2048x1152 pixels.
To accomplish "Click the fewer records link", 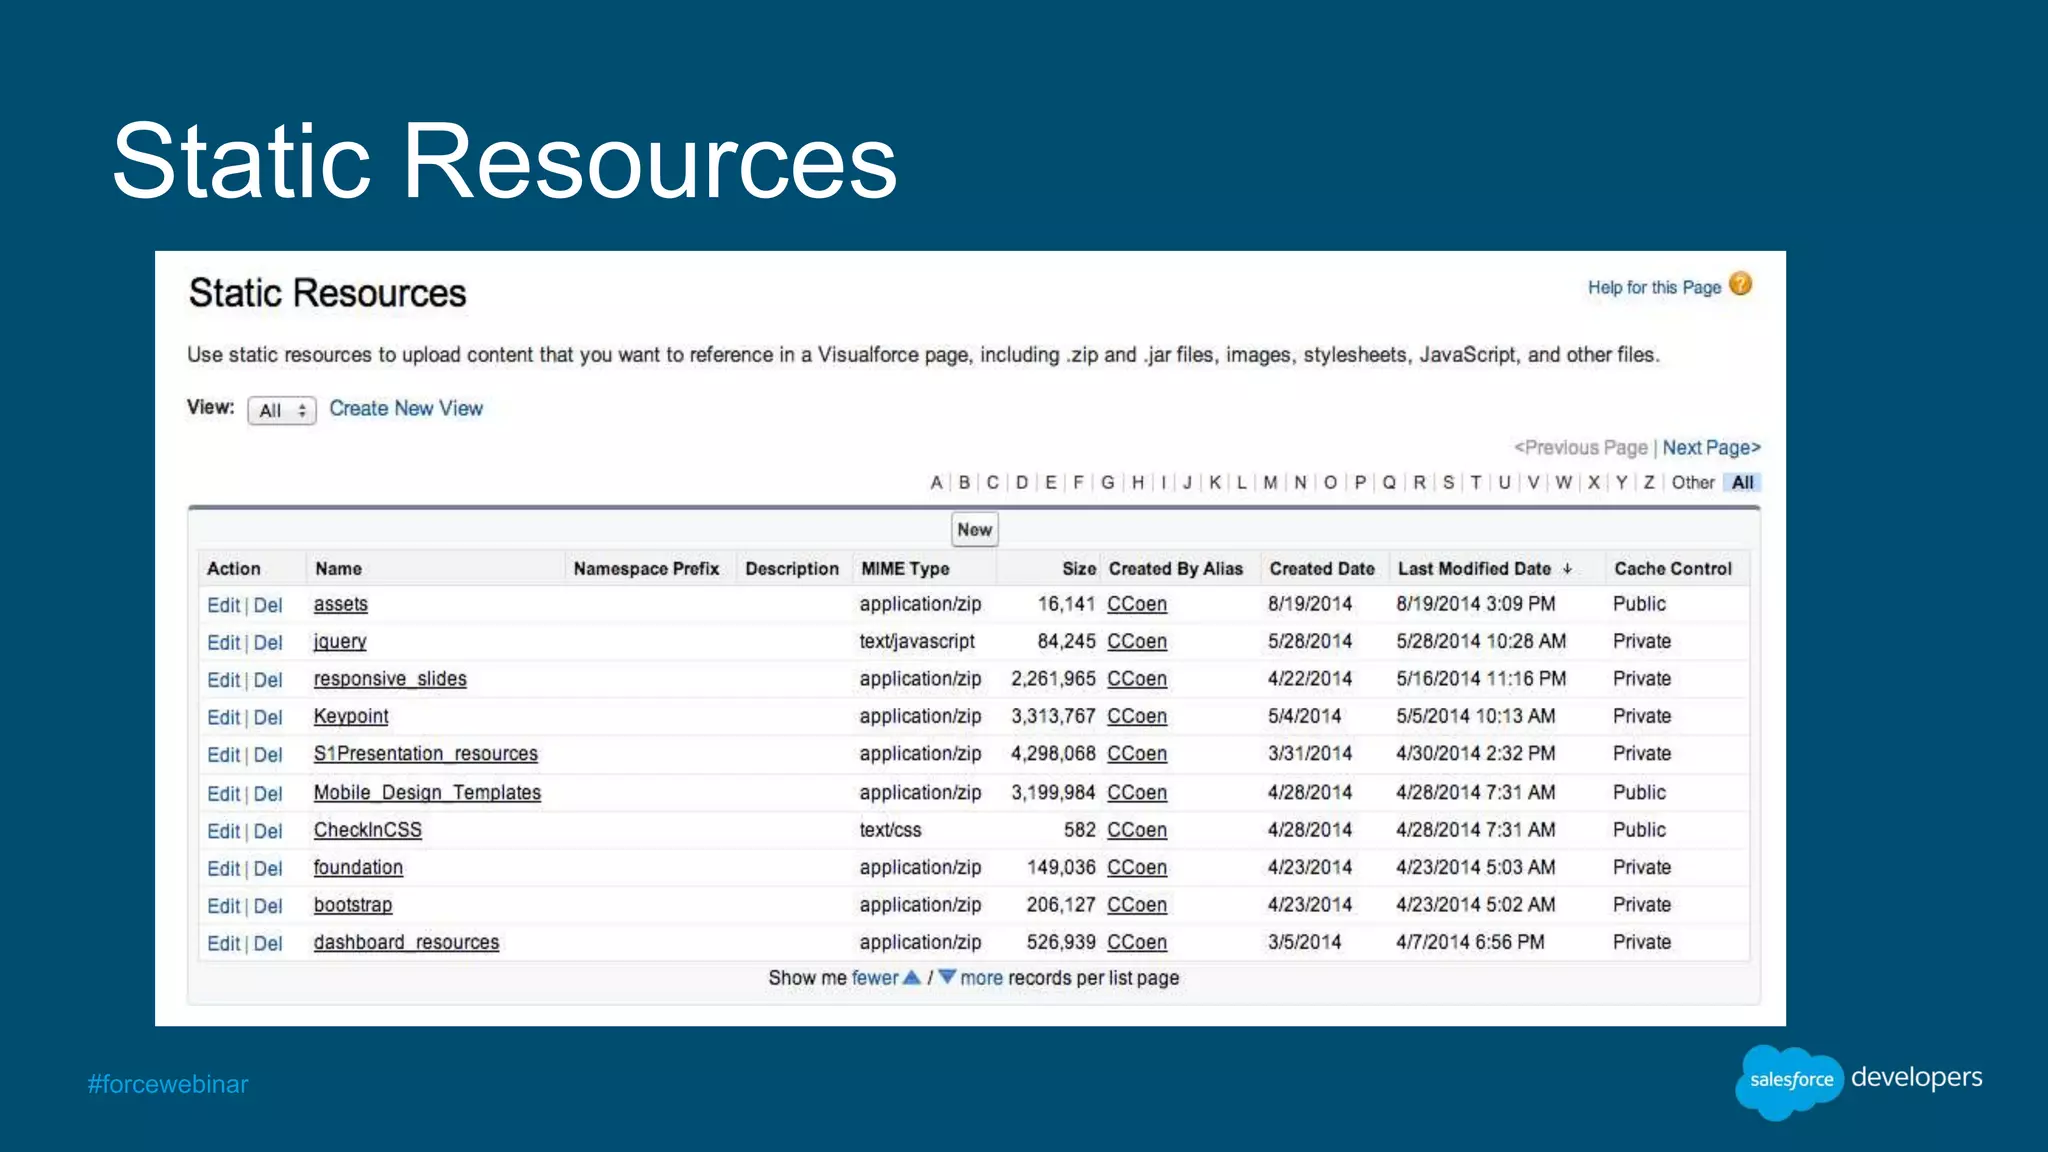I will [875, 978].
